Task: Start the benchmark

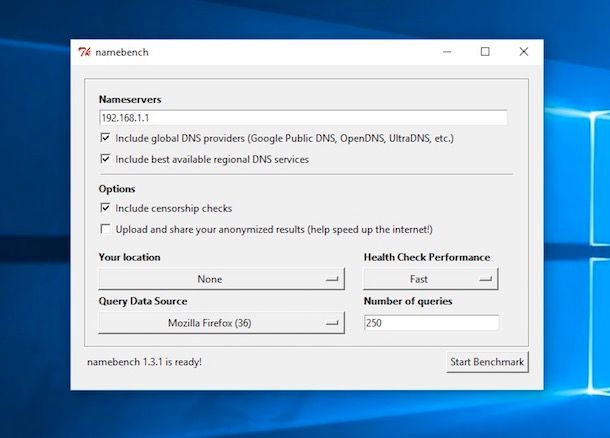Action: (x=487, y=362)
